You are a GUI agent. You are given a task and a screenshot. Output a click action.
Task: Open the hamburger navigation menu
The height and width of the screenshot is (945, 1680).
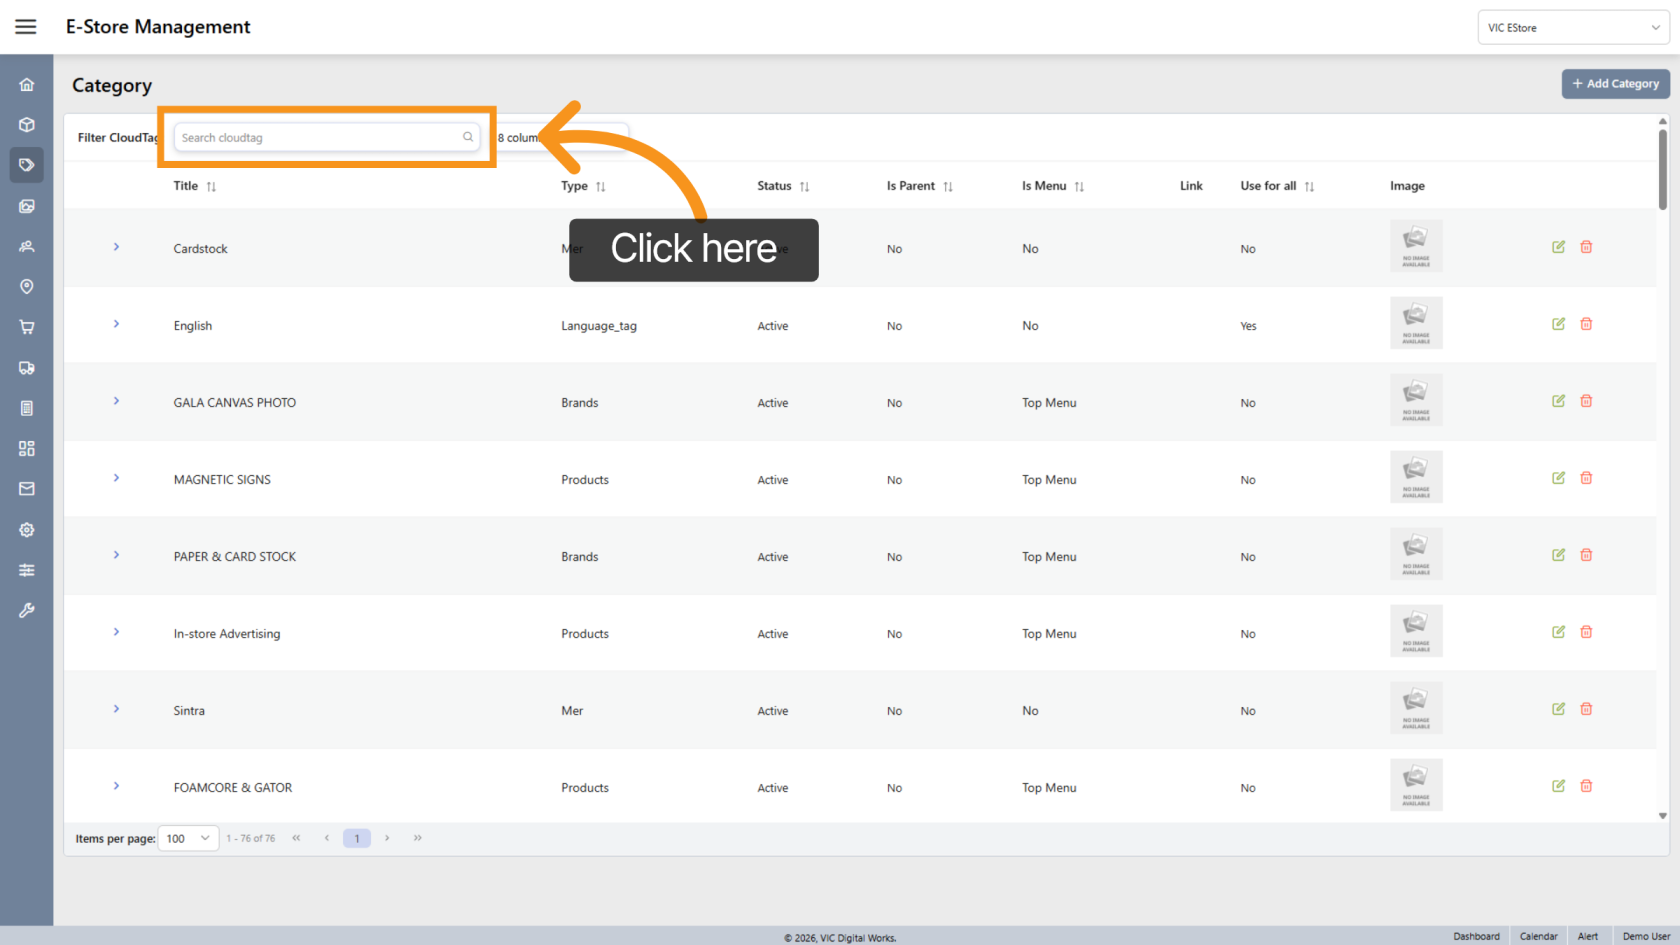pos(26,27)
